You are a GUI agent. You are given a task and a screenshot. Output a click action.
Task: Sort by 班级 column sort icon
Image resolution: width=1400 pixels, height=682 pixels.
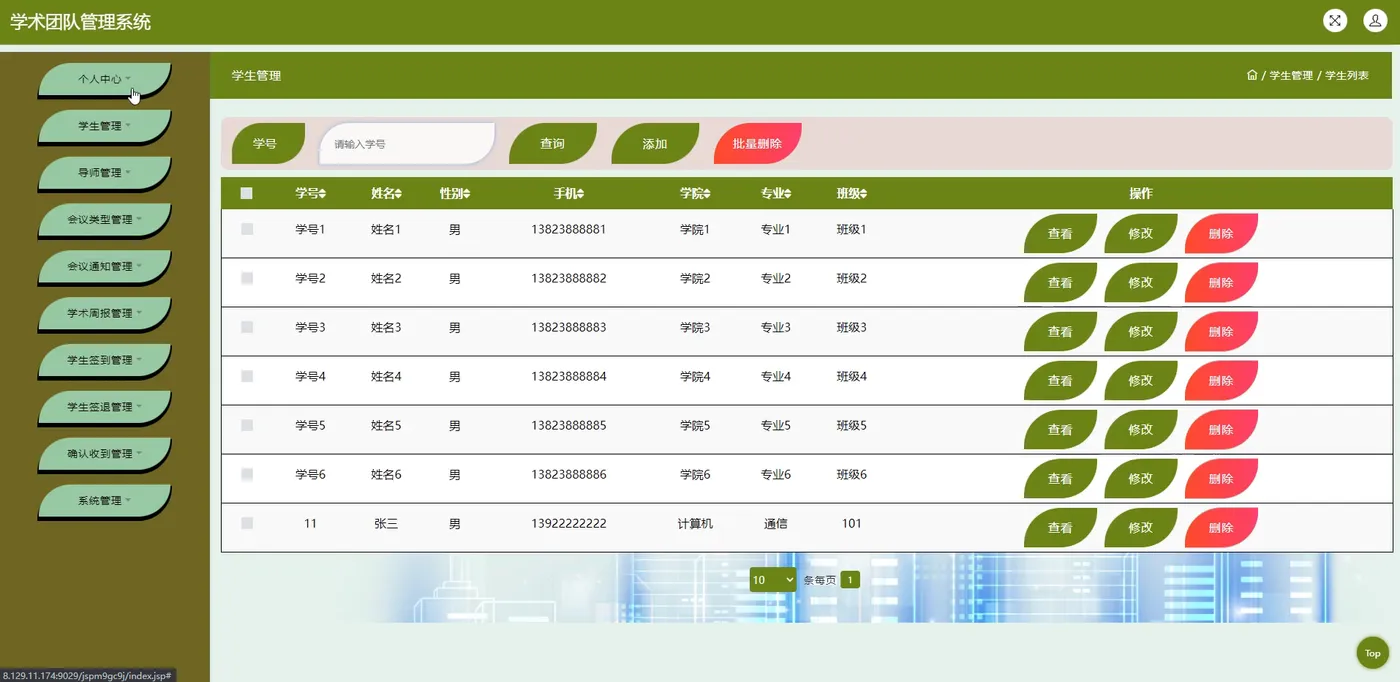863,194
